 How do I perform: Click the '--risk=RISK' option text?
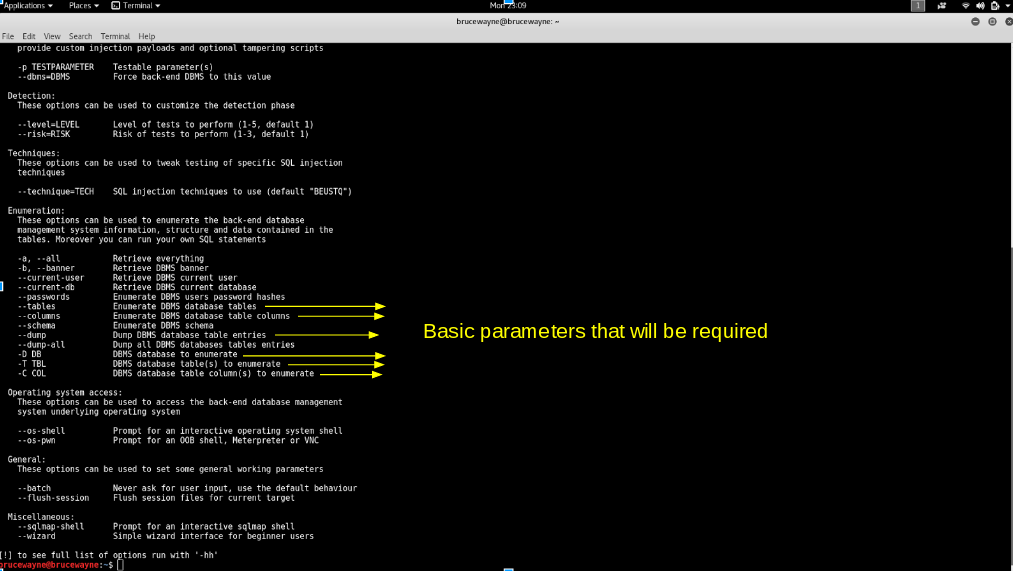point(43,134)
